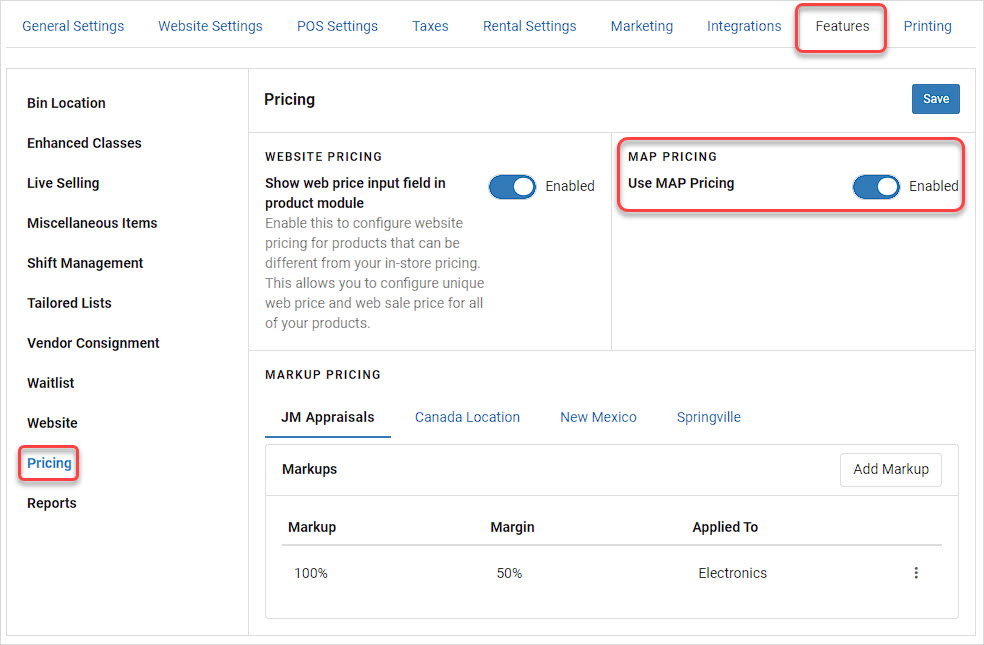The width and height of the screenshot is (984, 645).
Task: Open Shift Management in the sidebar
Action: pyautogui.click(x=85, y=263)
